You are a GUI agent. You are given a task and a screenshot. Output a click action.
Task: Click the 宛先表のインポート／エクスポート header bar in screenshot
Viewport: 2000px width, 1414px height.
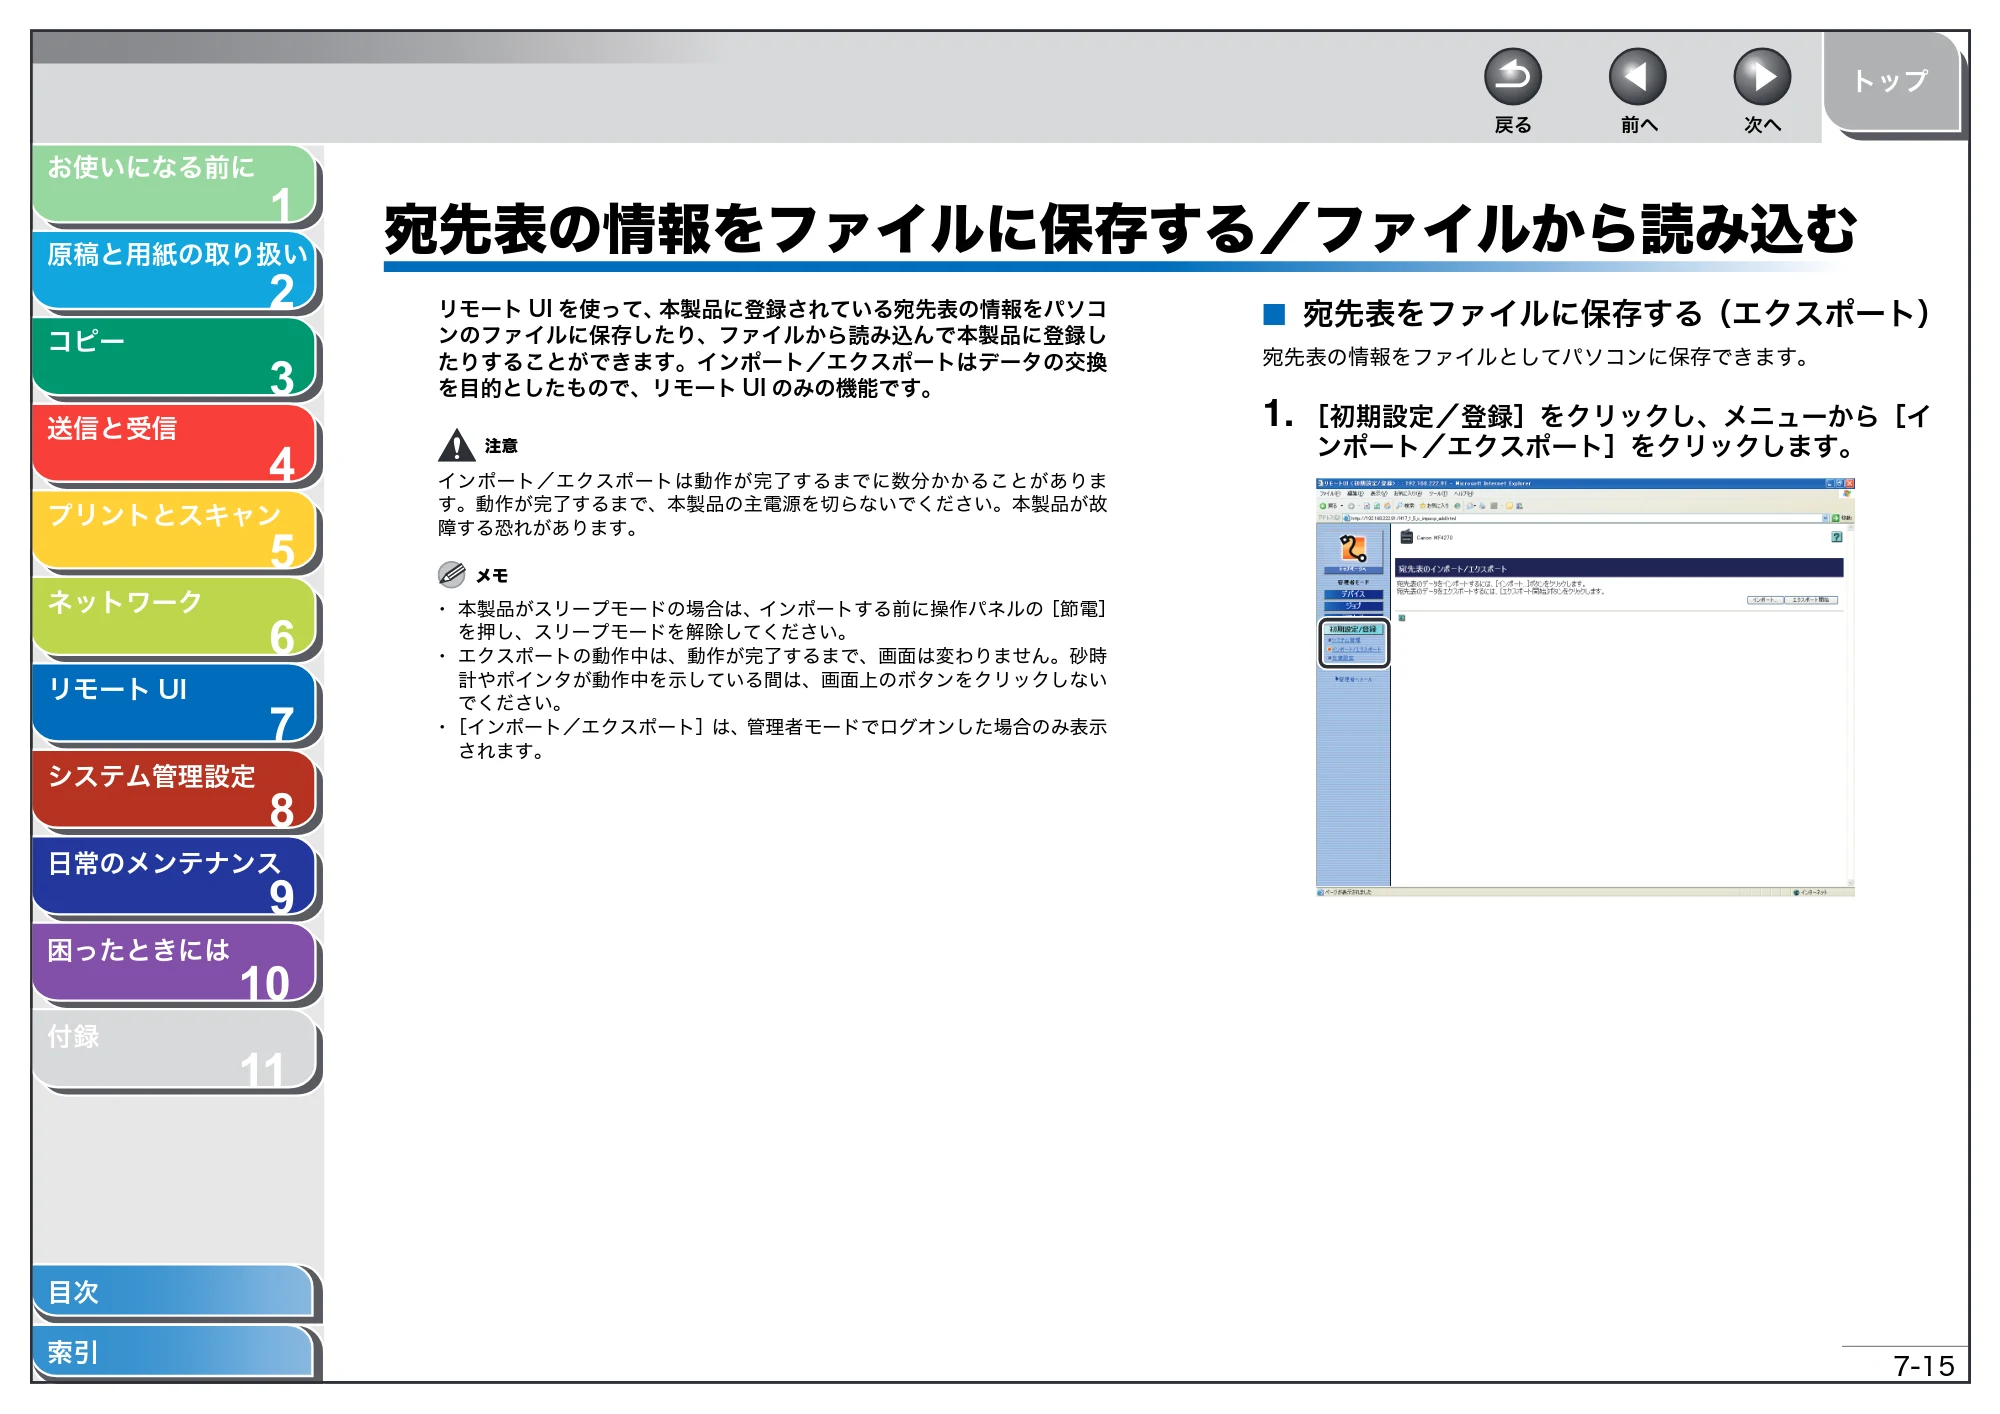pyautogui.click(x=1619, y=568)
